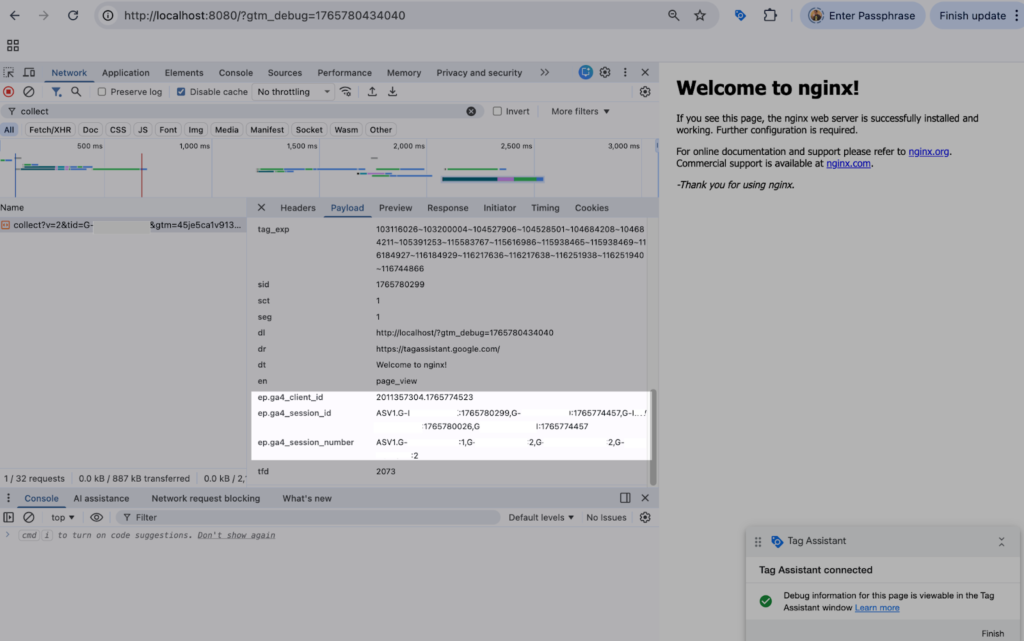
Task: Toggle device toolbar icon in DevTools
Action: tap(29, 73)
